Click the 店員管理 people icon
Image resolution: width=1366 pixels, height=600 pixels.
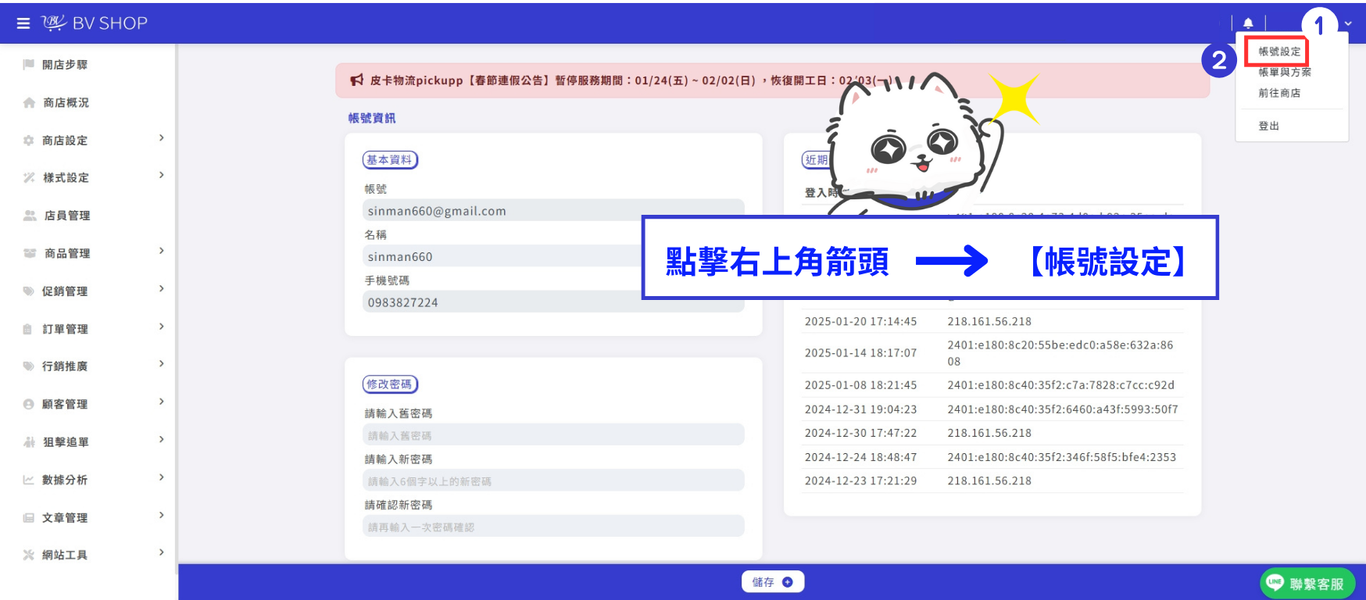point(30,216)
